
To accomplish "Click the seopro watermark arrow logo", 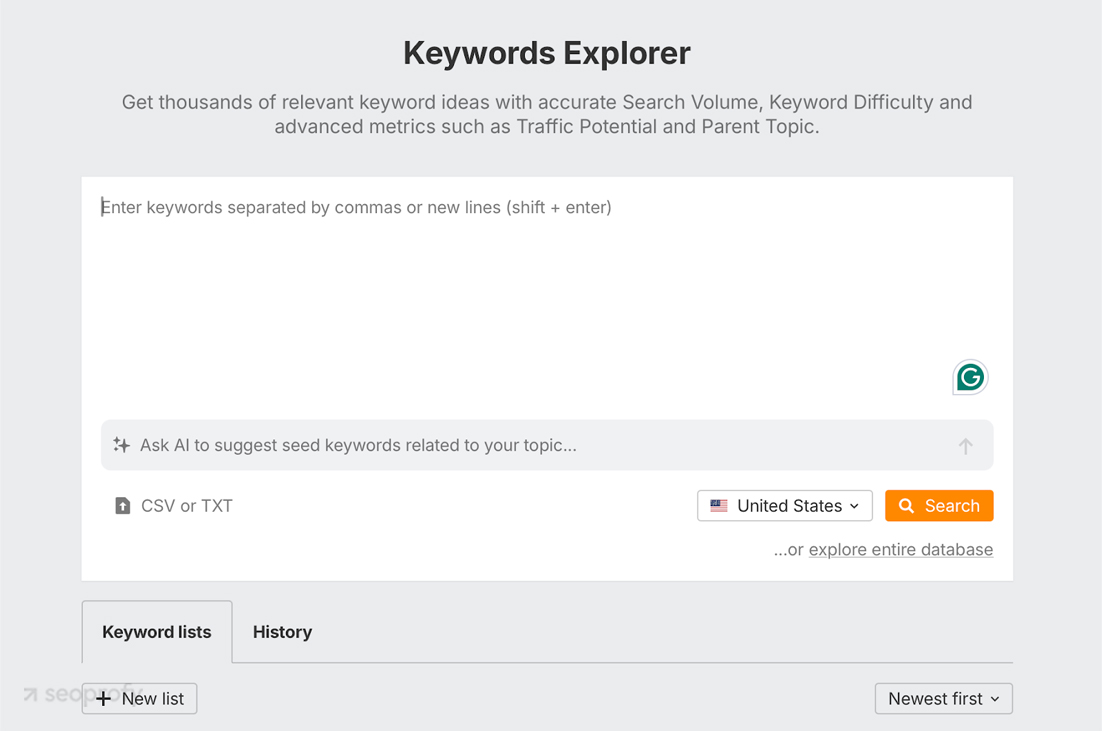I will [x=31, y=694].
